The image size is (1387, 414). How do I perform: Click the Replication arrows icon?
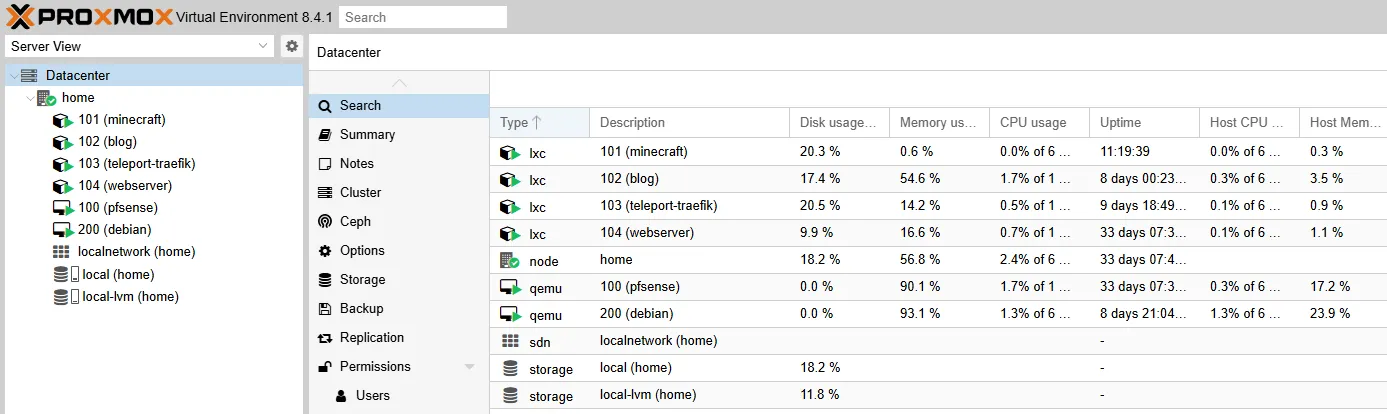(x=324, y=338)
